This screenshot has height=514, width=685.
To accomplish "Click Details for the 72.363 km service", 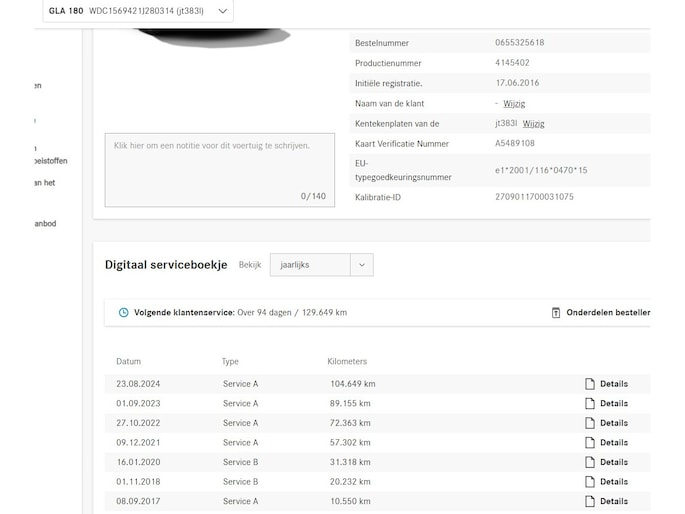I will (x=614, y=423).
